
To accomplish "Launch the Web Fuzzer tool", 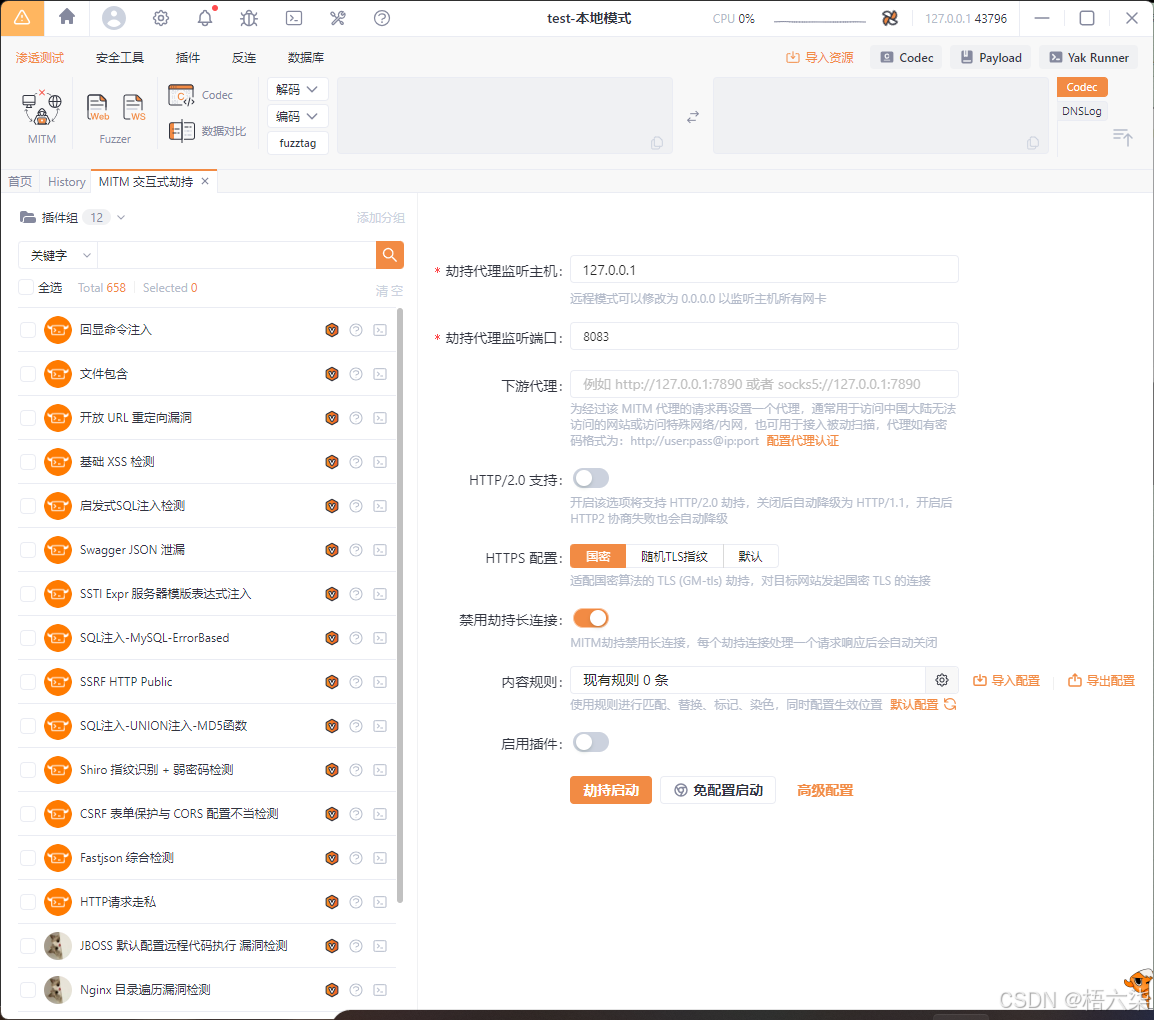I will pos(98,108).
